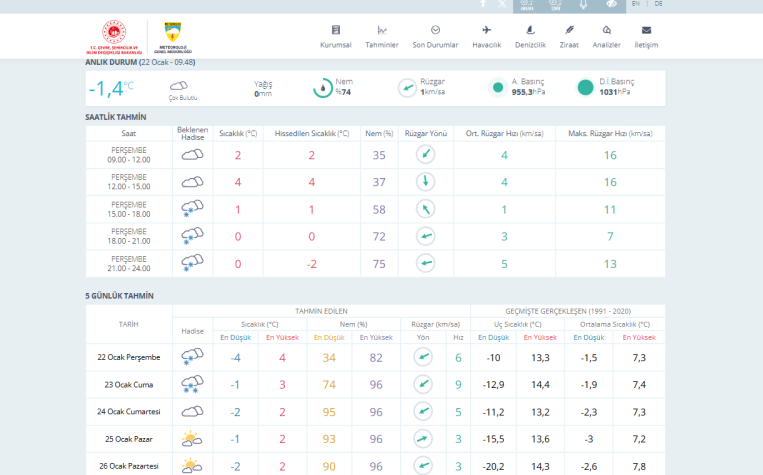Click the Ziraat leaf icon
Screen dimensions: 763x475
pos(569,30)
